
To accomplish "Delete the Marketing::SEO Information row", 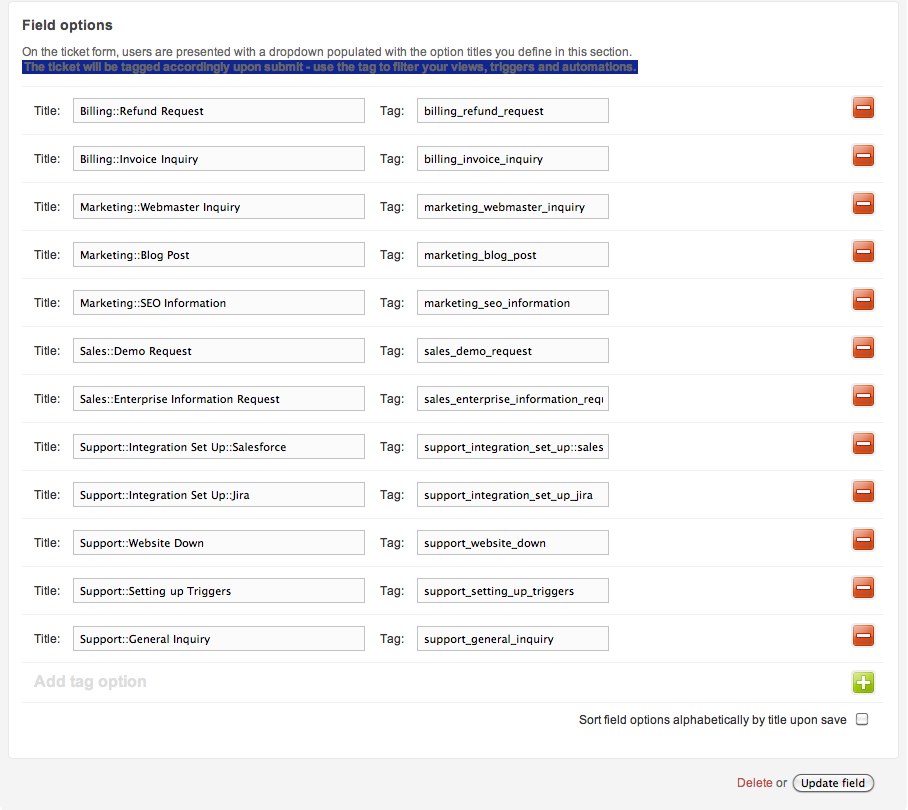I will (863, 300).
